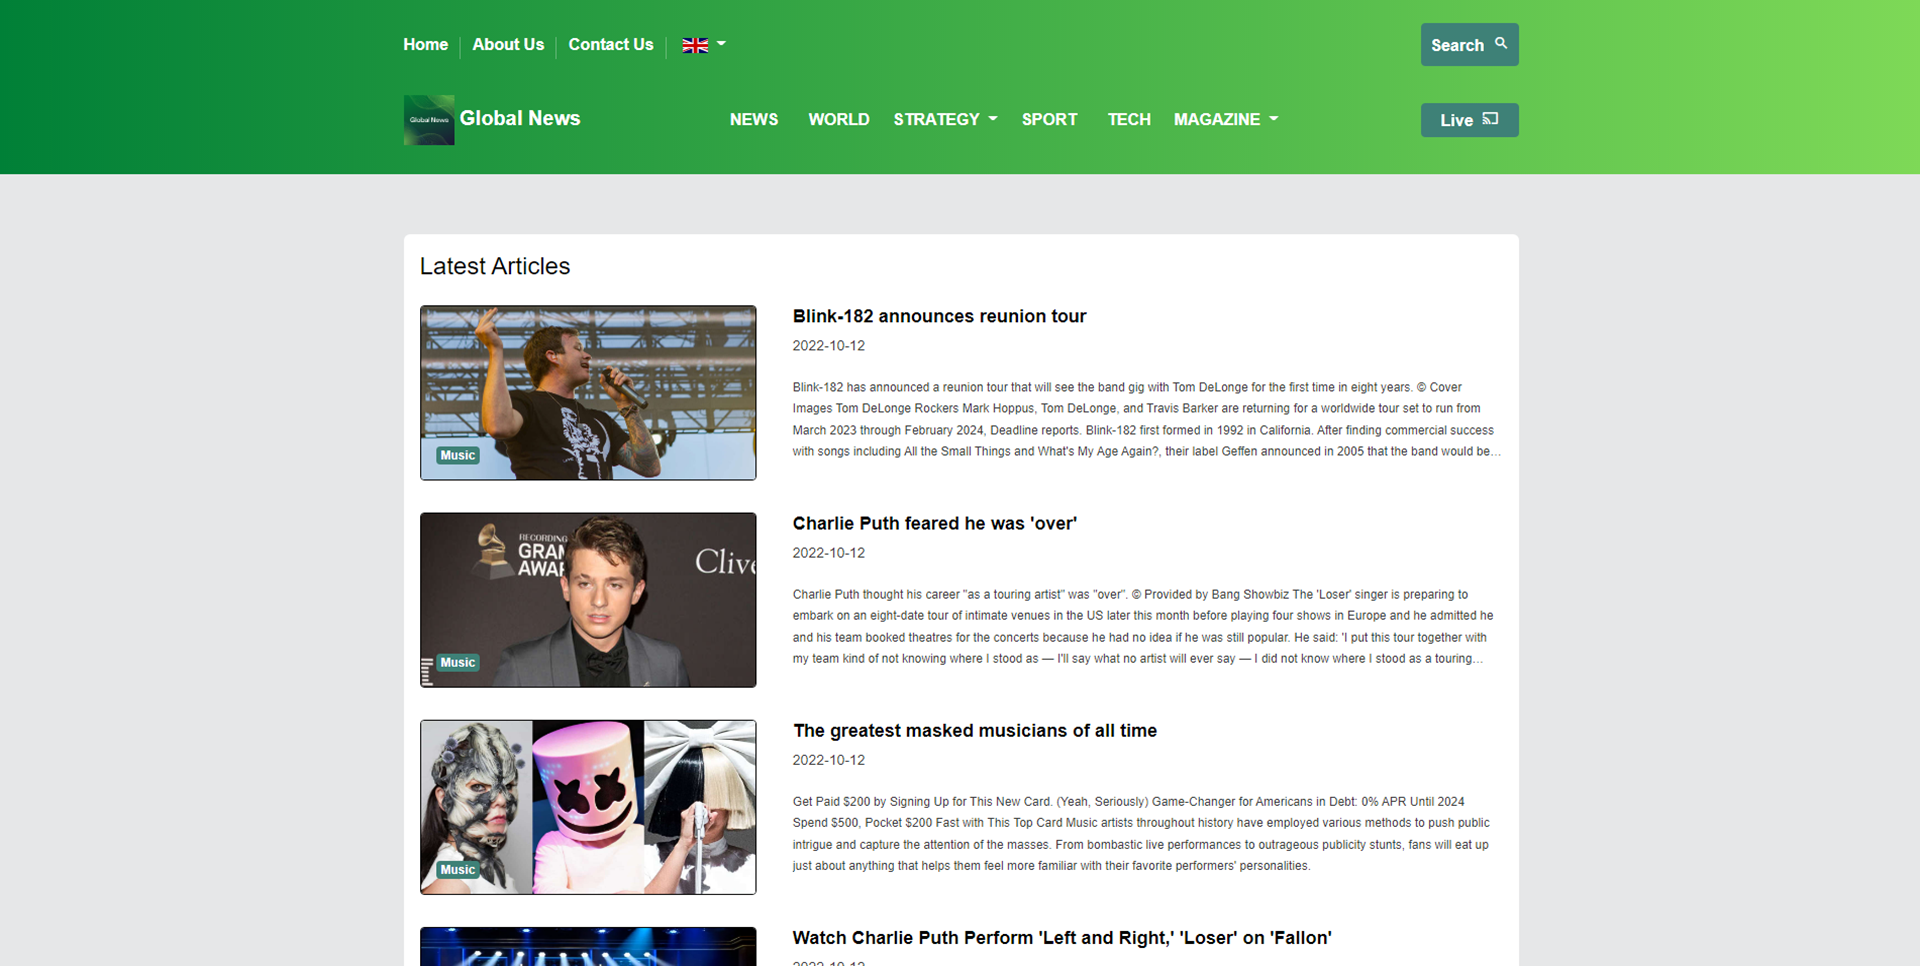Viewport: 1920px width, 966px height.
Task: Click the Latest Articles heading
Action: (x=495, y=266)
